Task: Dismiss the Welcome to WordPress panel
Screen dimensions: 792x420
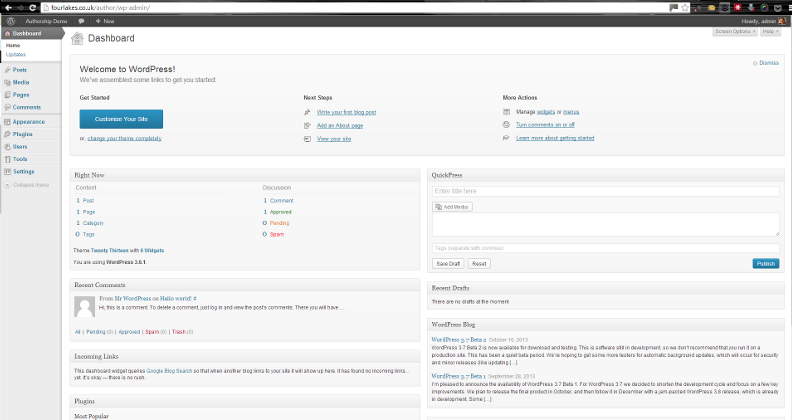Action: click(x=767, y=63)
